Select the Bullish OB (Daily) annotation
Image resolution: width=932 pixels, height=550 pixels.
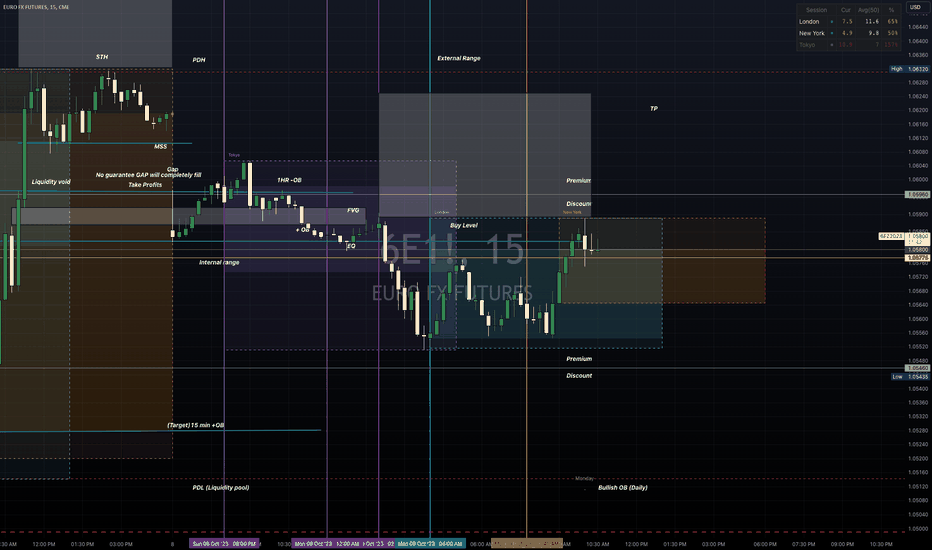(623, 488)
